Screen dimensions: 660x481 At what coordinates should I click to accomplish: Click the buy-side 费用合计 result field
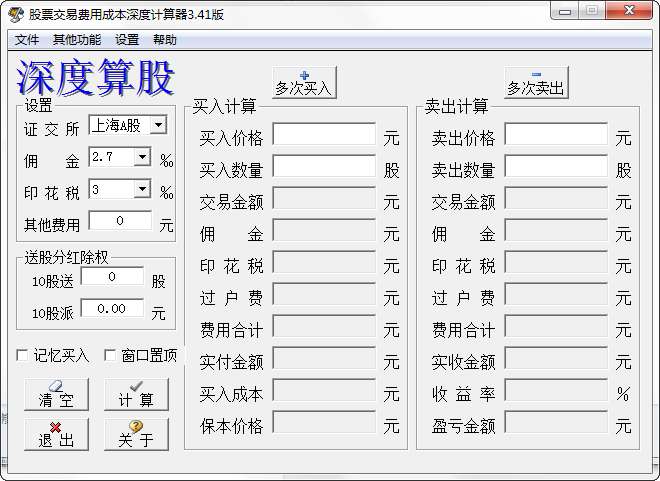pos(324,326)
